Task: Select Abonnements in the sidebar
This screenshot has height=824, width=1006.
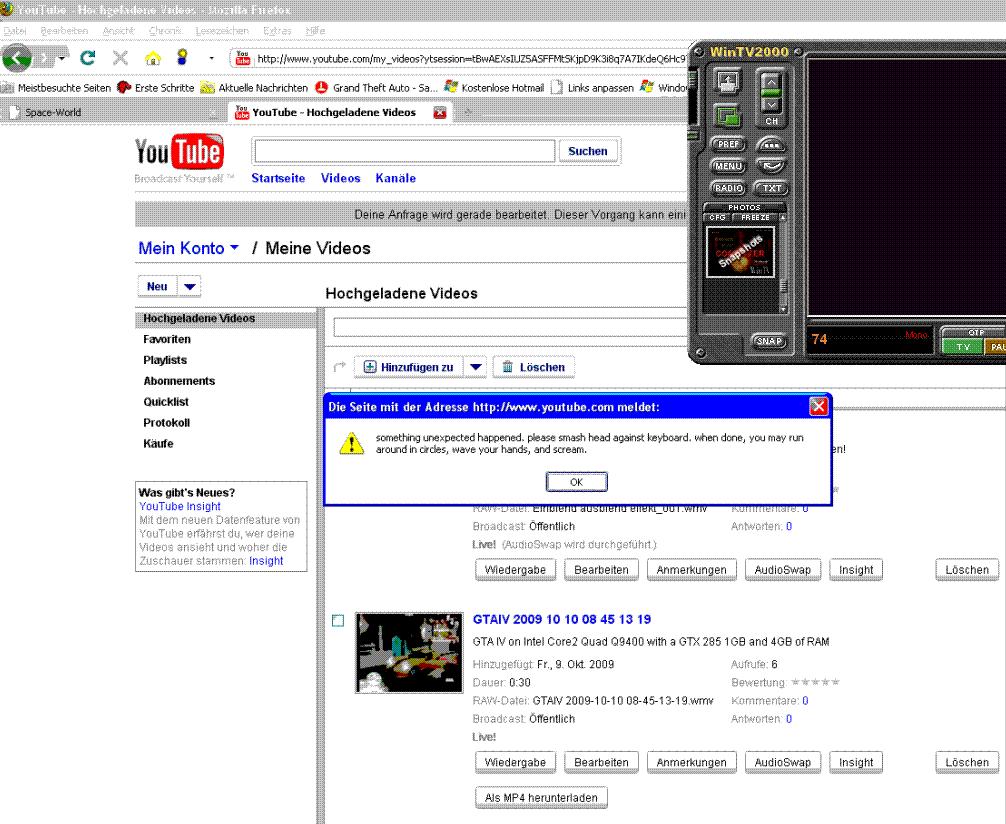Action: click(179, 381)
